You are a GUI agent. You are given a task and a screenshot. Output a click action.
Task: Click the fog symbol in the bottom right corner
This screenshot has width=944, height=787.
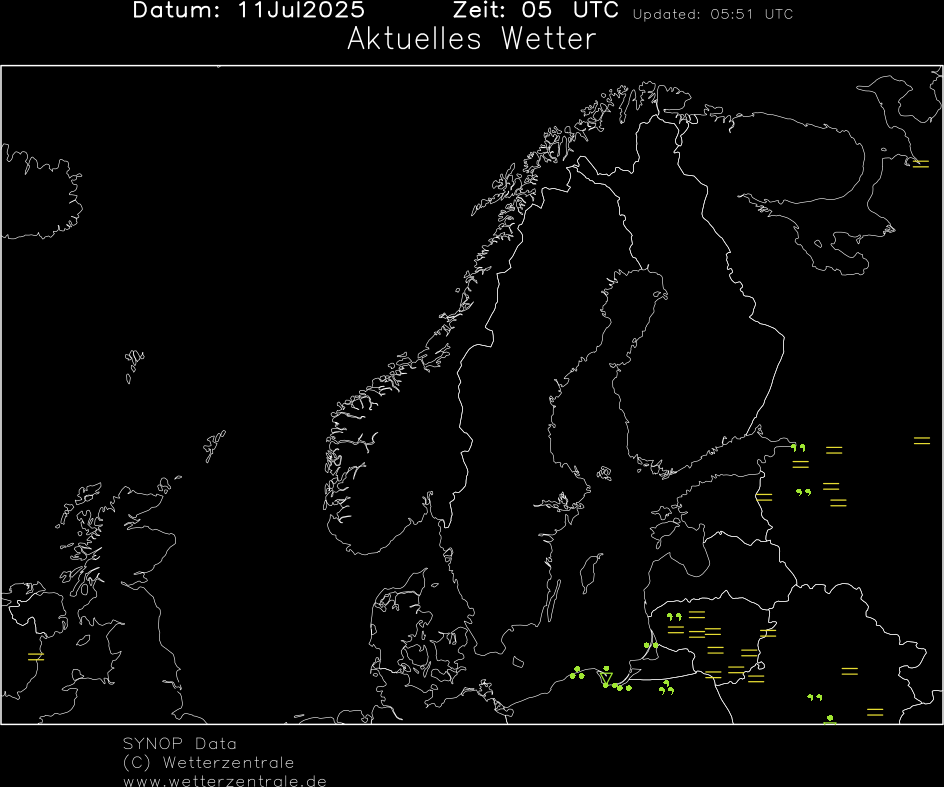[875, 712]
